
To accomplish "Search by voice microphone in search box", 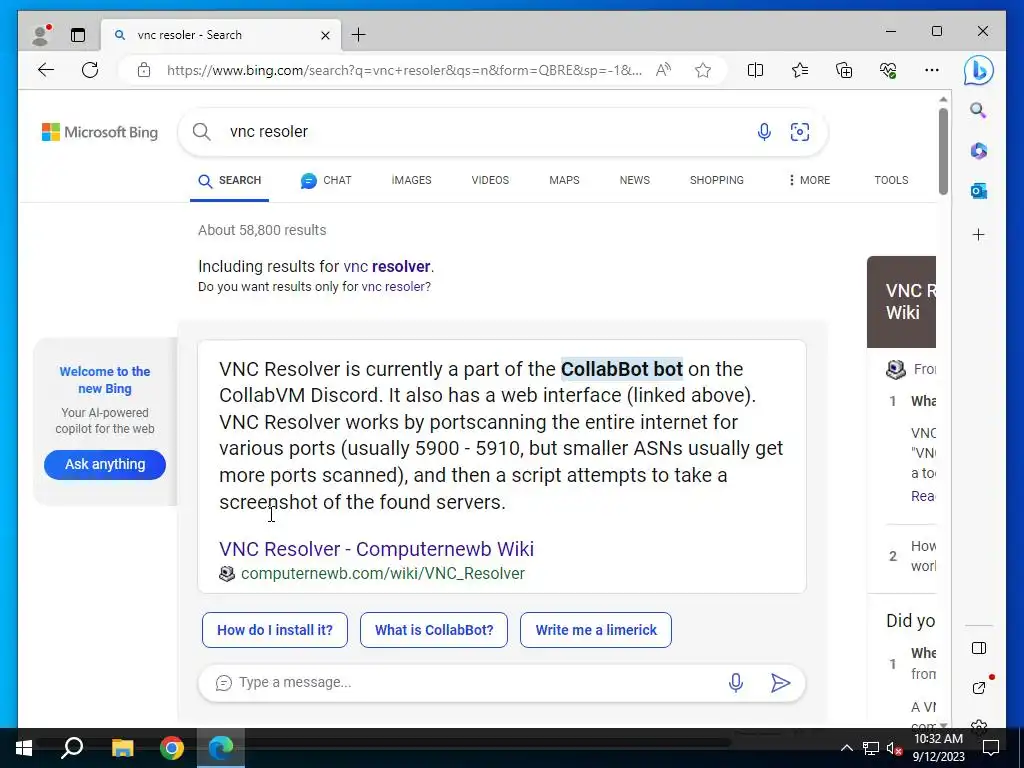I will click(763, 132).
